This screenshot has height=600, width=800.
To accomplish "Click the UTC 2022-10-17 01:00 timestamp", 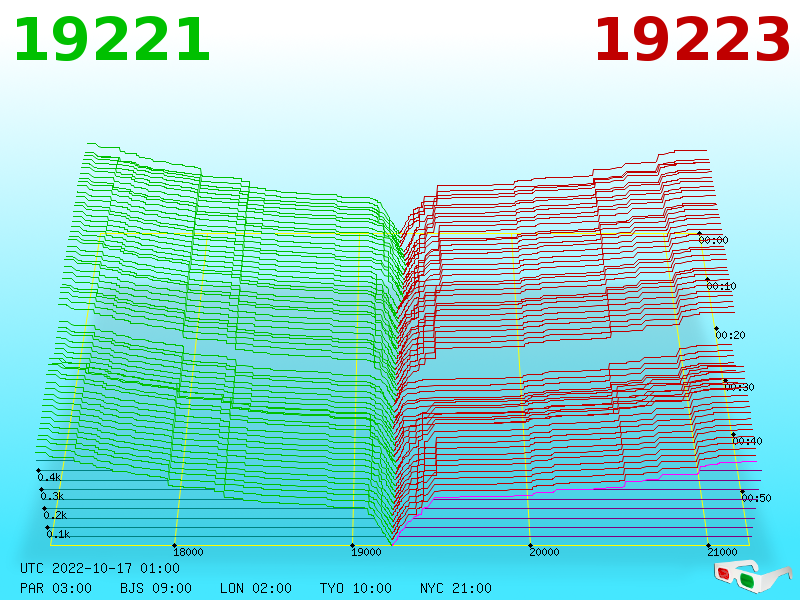I will tap(100, 568).
